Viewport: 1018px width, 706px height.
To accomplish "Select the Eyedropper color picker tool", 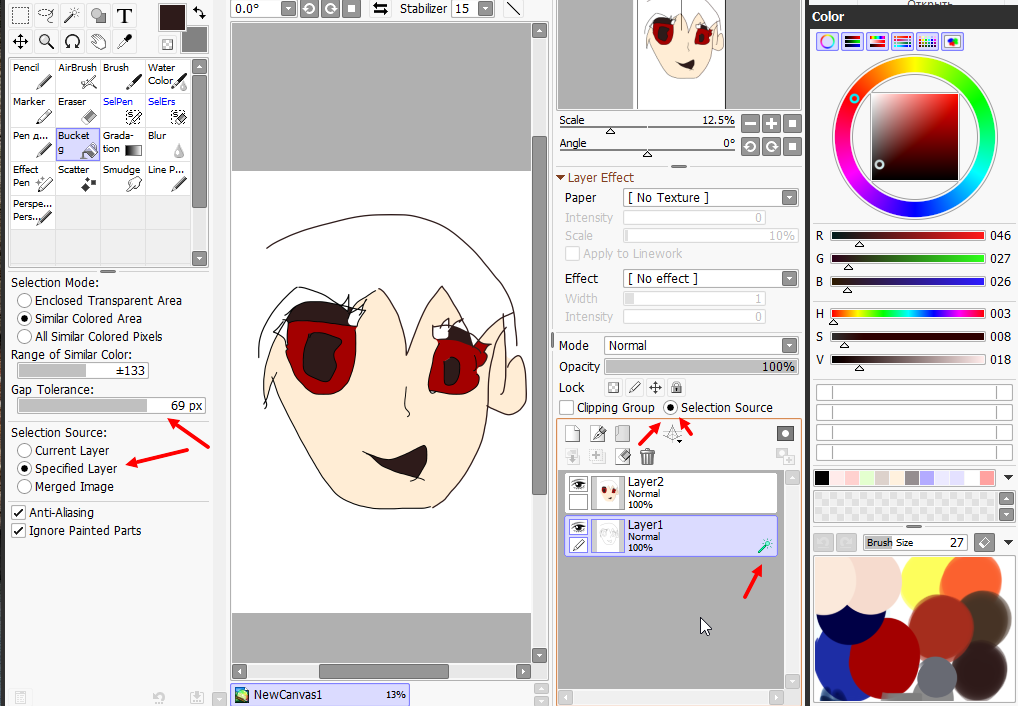I will coord(124,42).
